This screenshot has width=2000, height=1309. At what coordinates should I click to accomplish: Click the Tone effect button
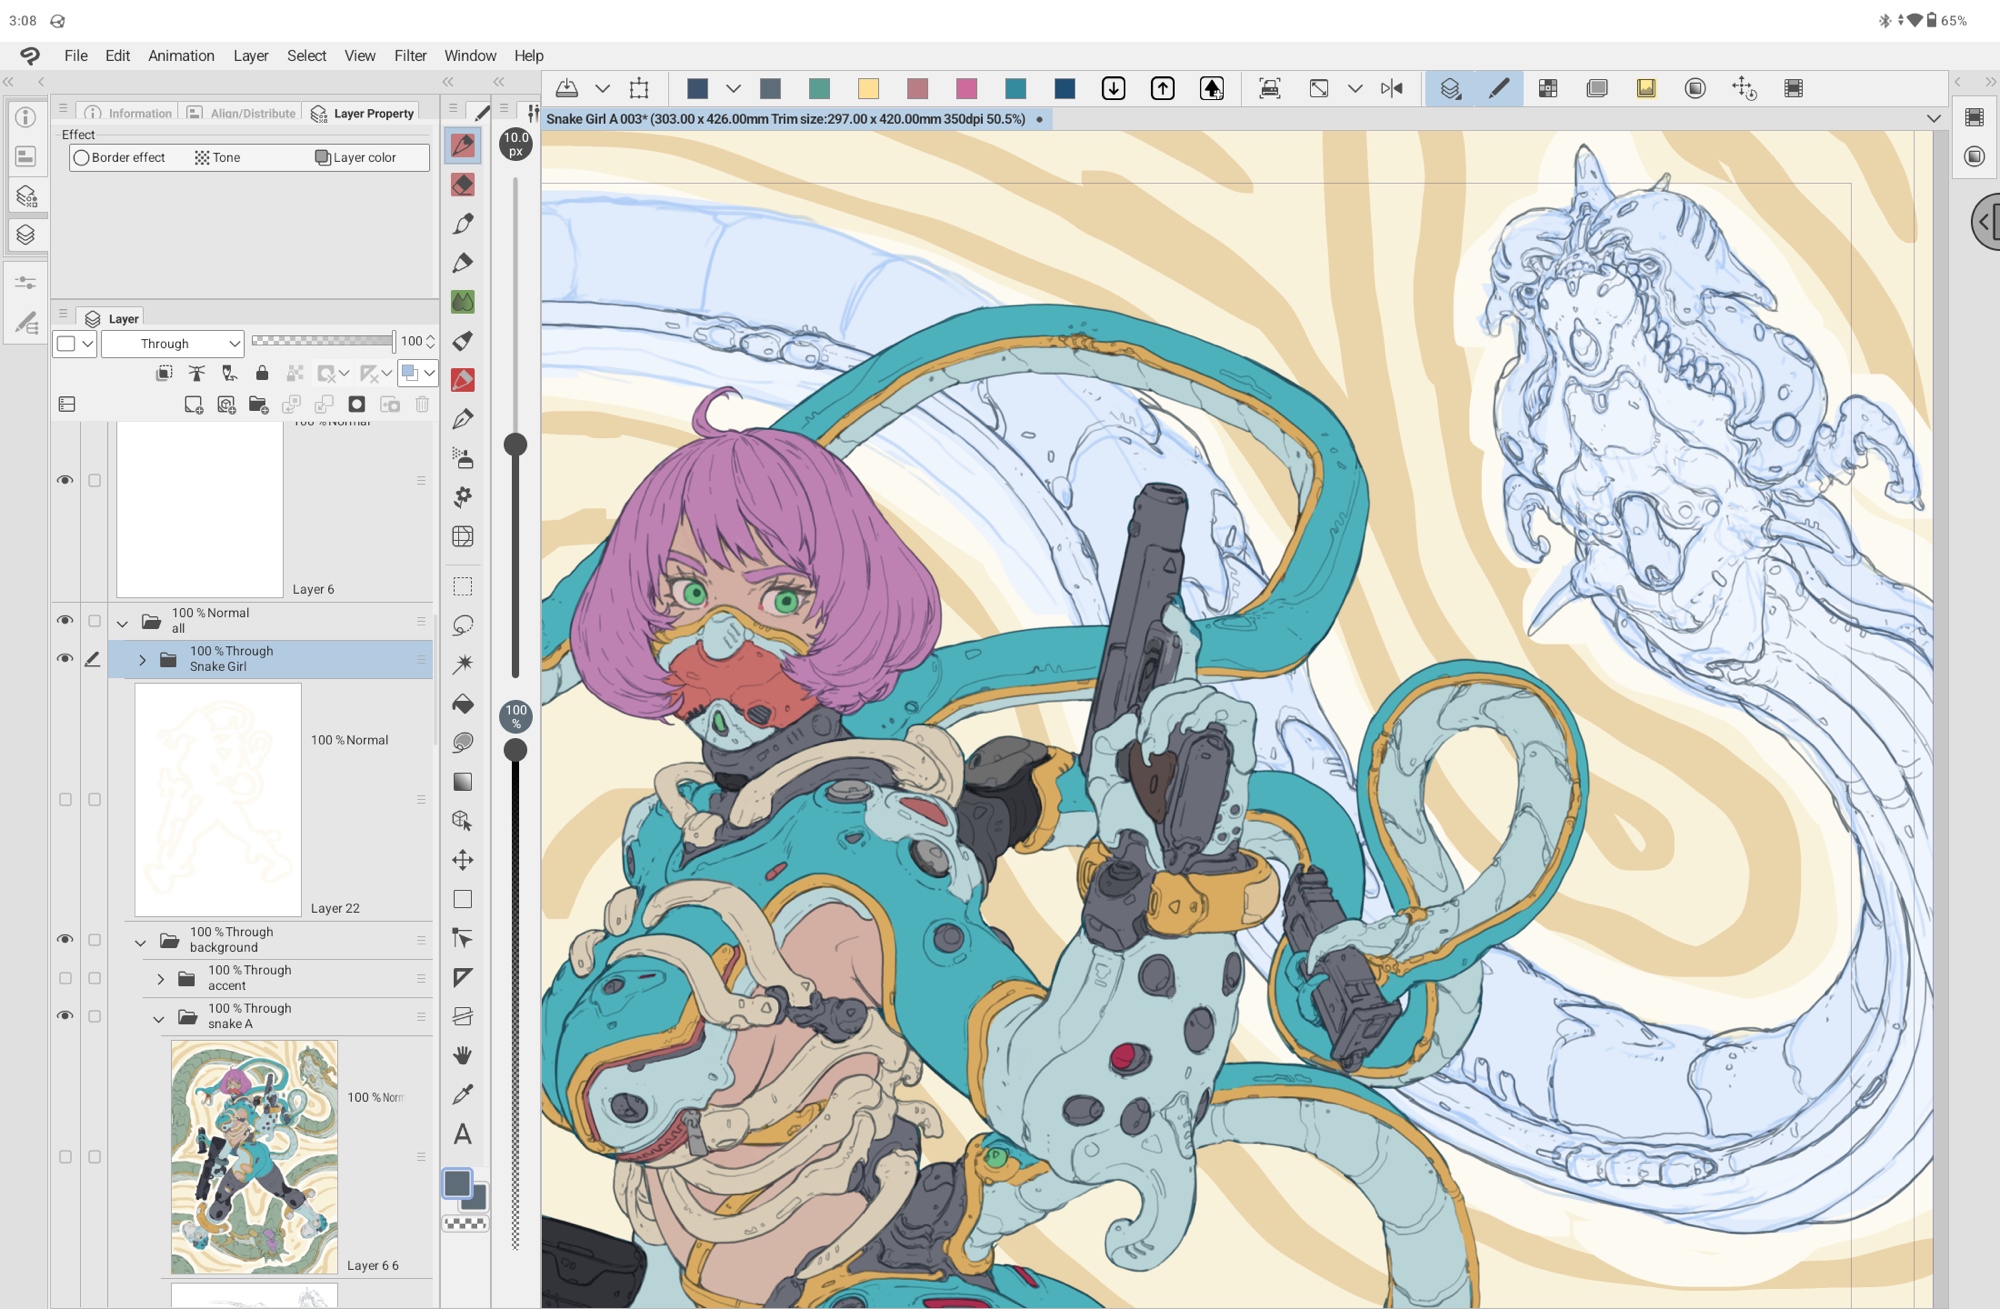[217, 157]
